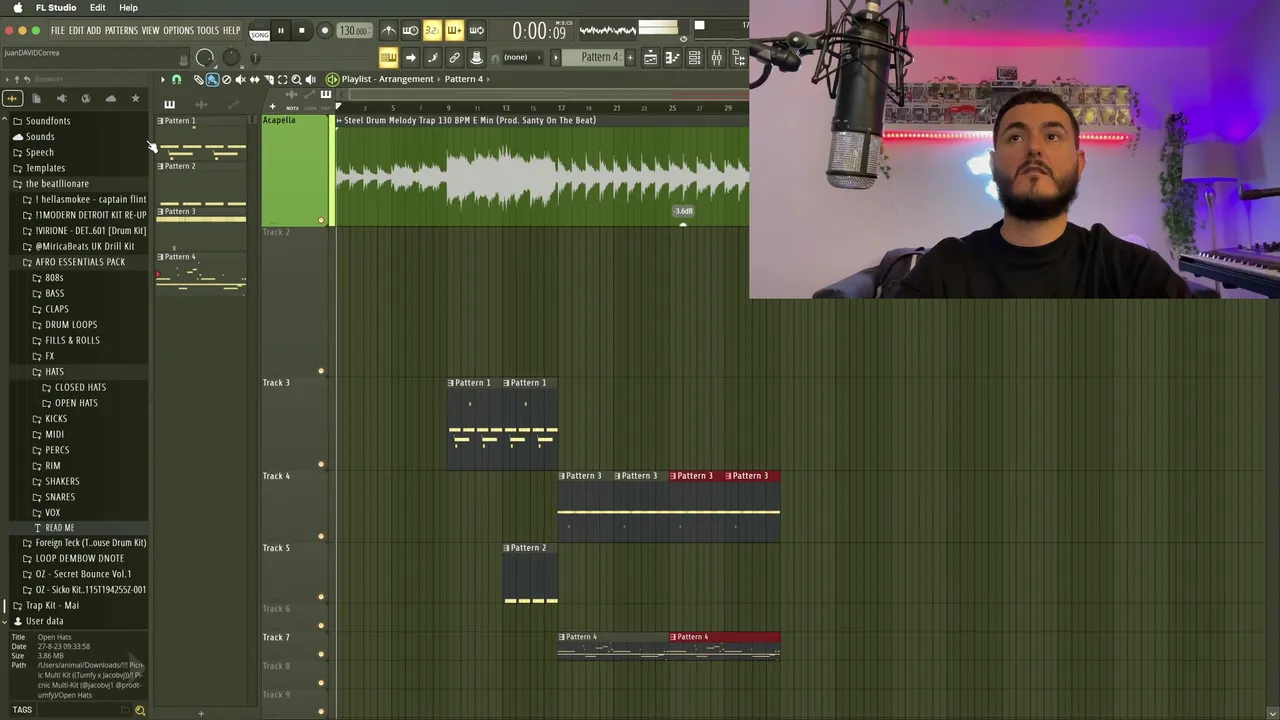
Task: Toggle the link (multilink controllers) icon
Action: click(454, 57)
